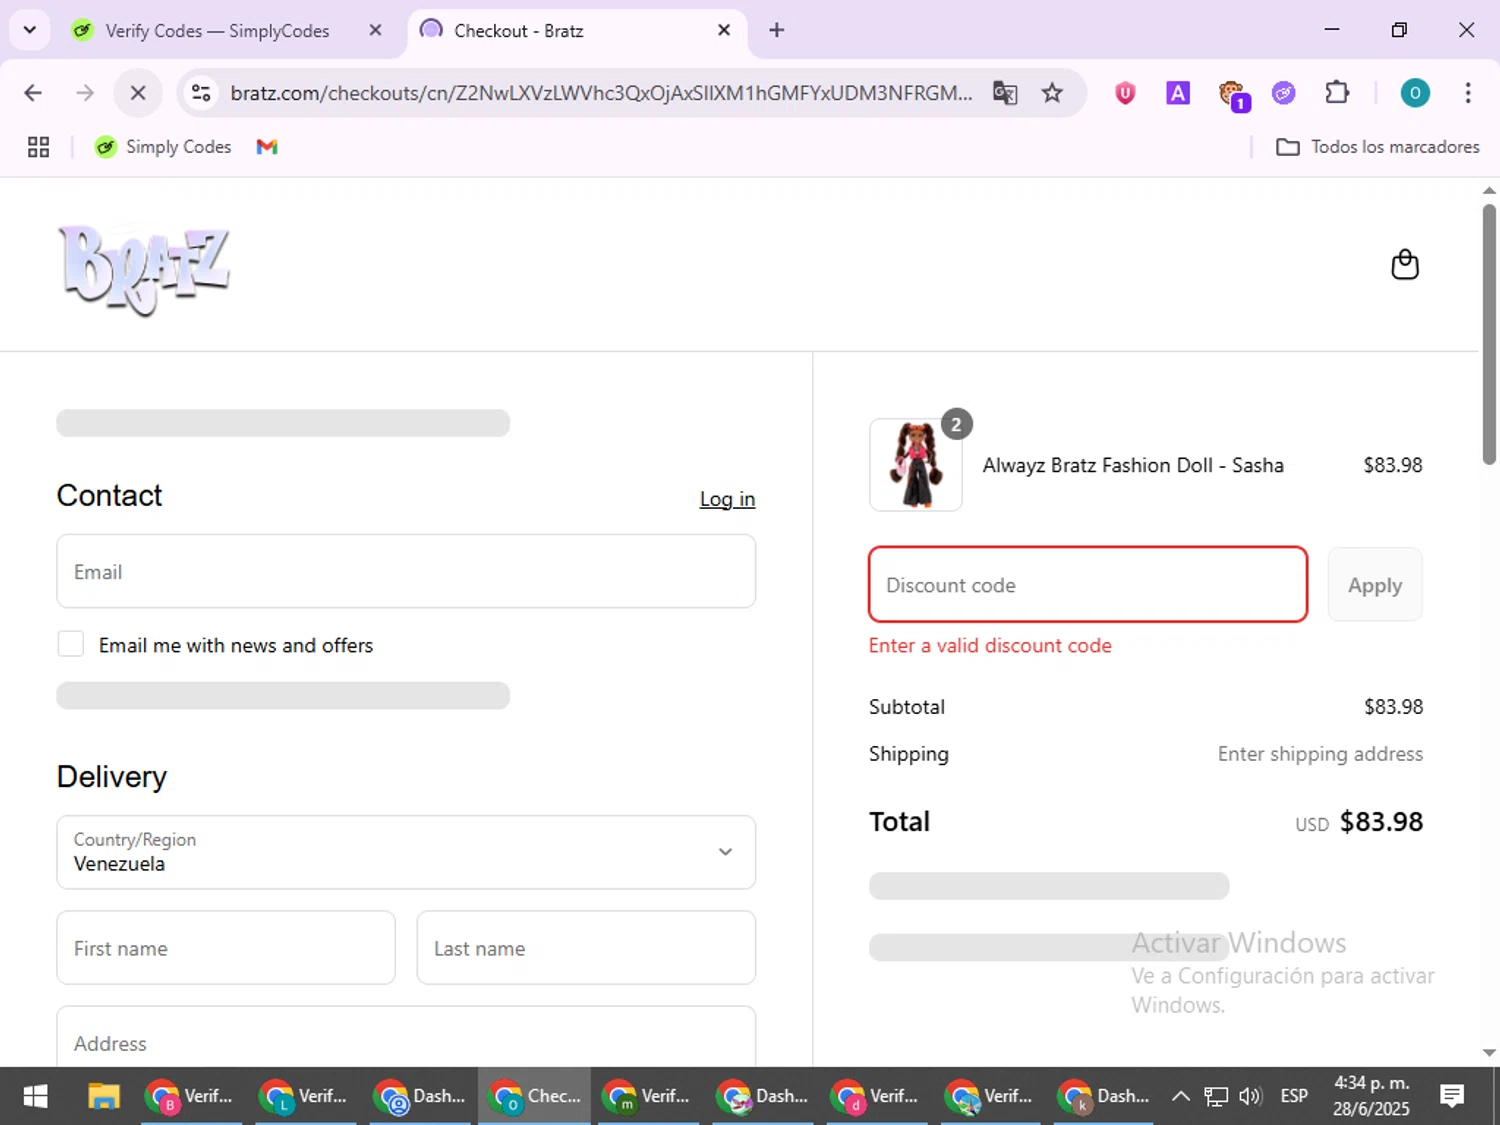Viewport: 1500px width, 1125px height.
Task: Click the Alwayz Bratz Fashion Doll - Sasha title
Action: (1133, 465)
